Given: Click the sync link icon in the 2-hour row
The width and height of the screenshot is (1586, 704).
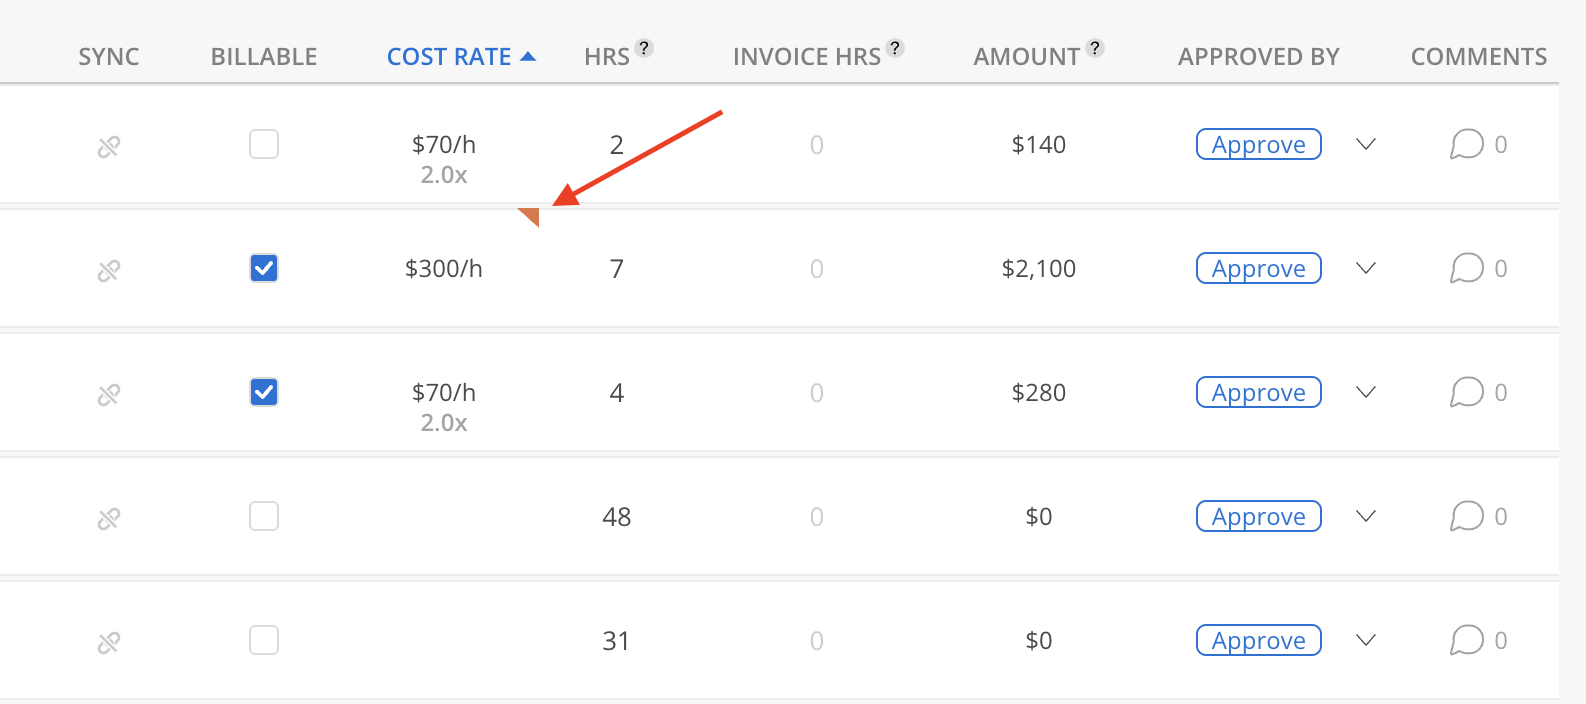Looking at the screenshot, I should tap(108, 147).
